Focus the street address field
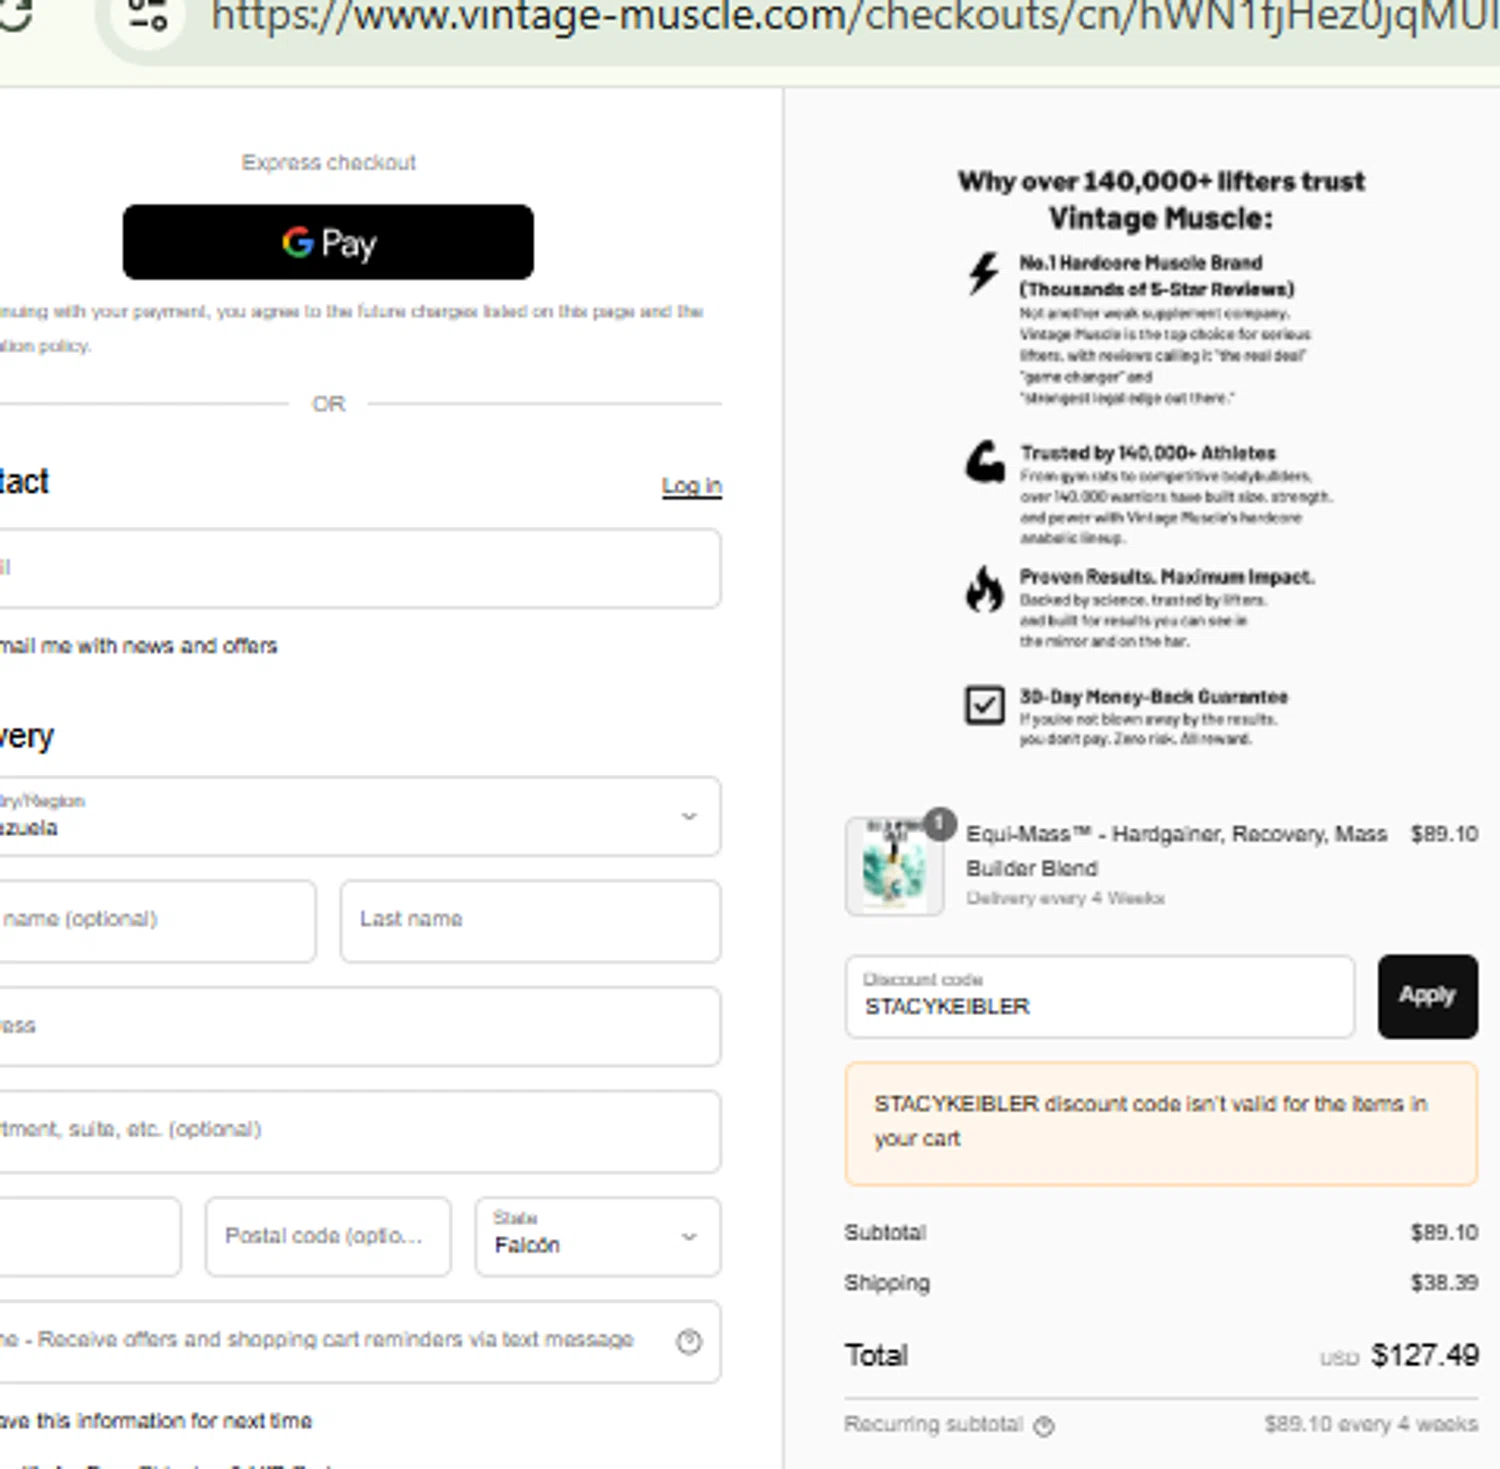This screenshot has width=1500, height=1469. pyautogui.click(x=360, y=1026)
